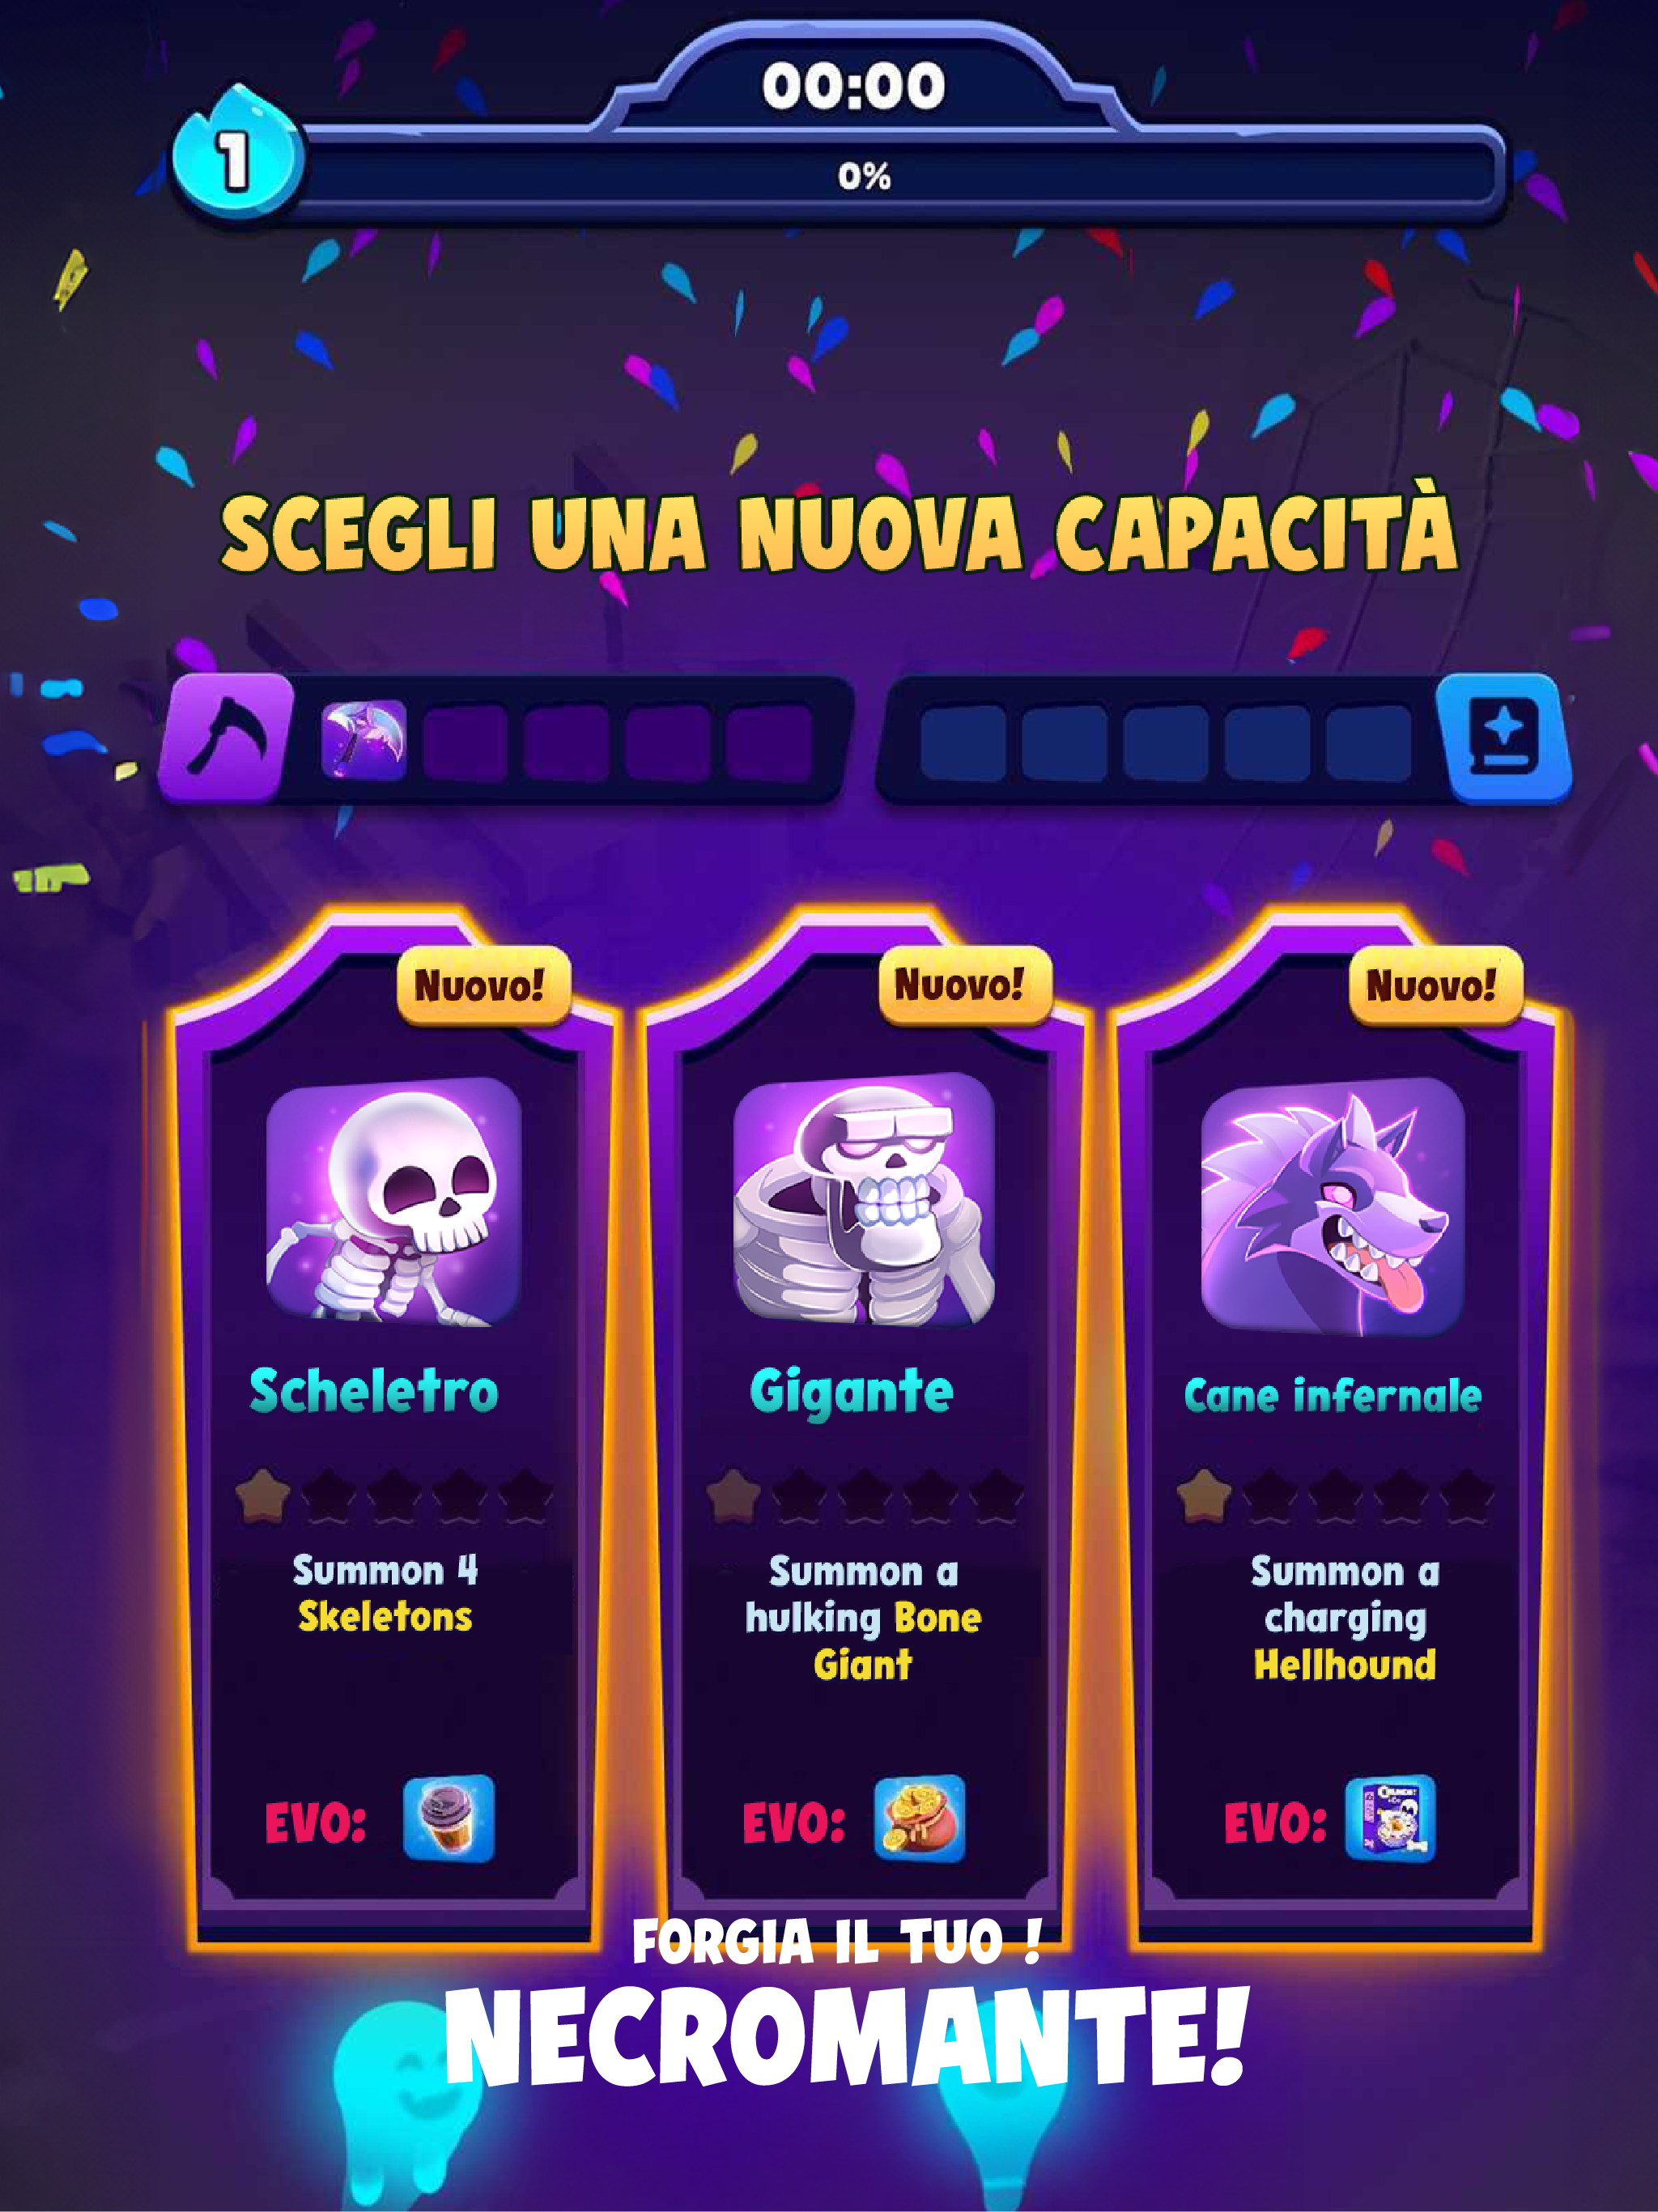Choose the Cane infernale ability card
This screenshot has height=2212, width=1658.
click(x=1336, y=1430)
